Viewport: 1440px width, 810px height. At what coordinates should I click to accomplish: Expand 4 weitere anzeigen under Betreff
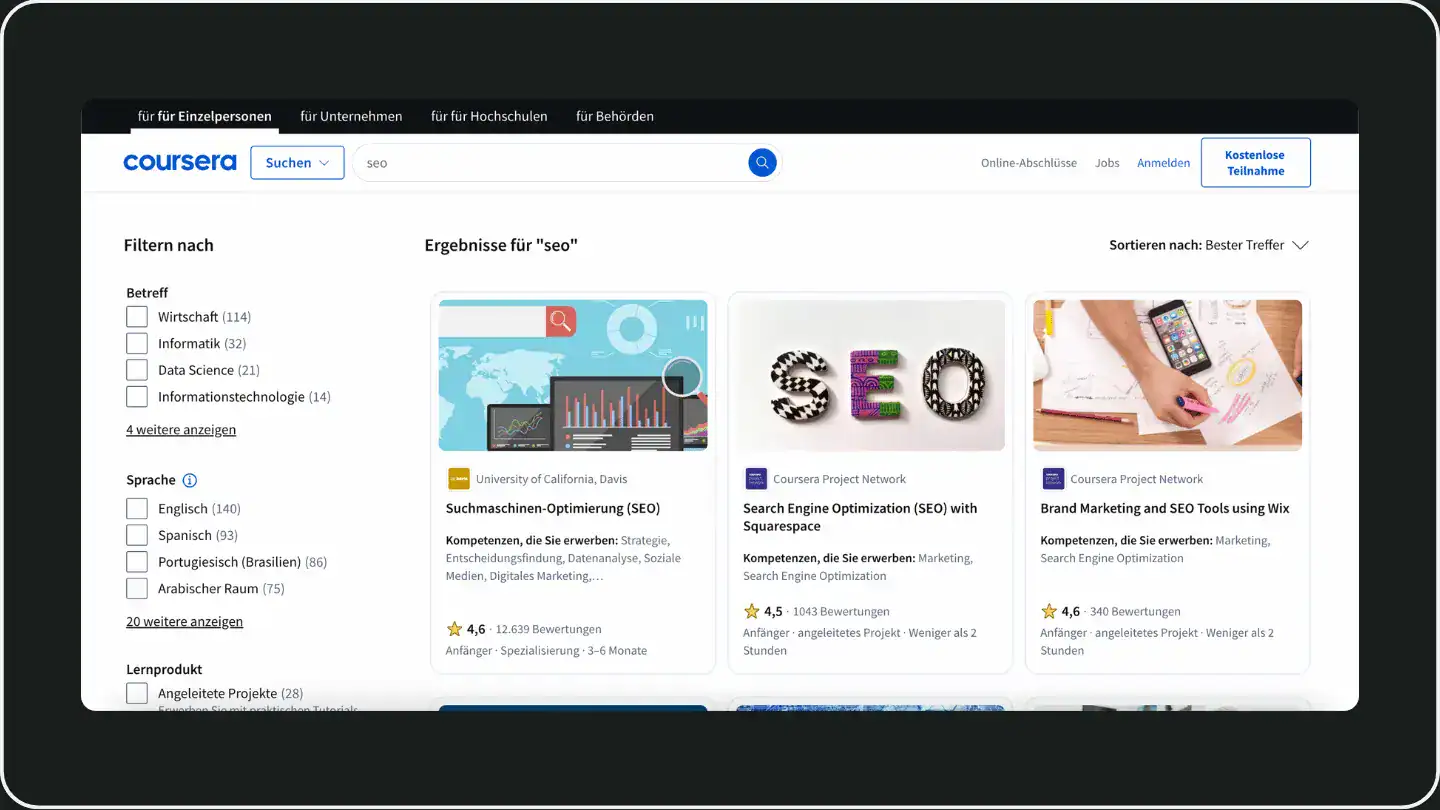pos(181,430)
